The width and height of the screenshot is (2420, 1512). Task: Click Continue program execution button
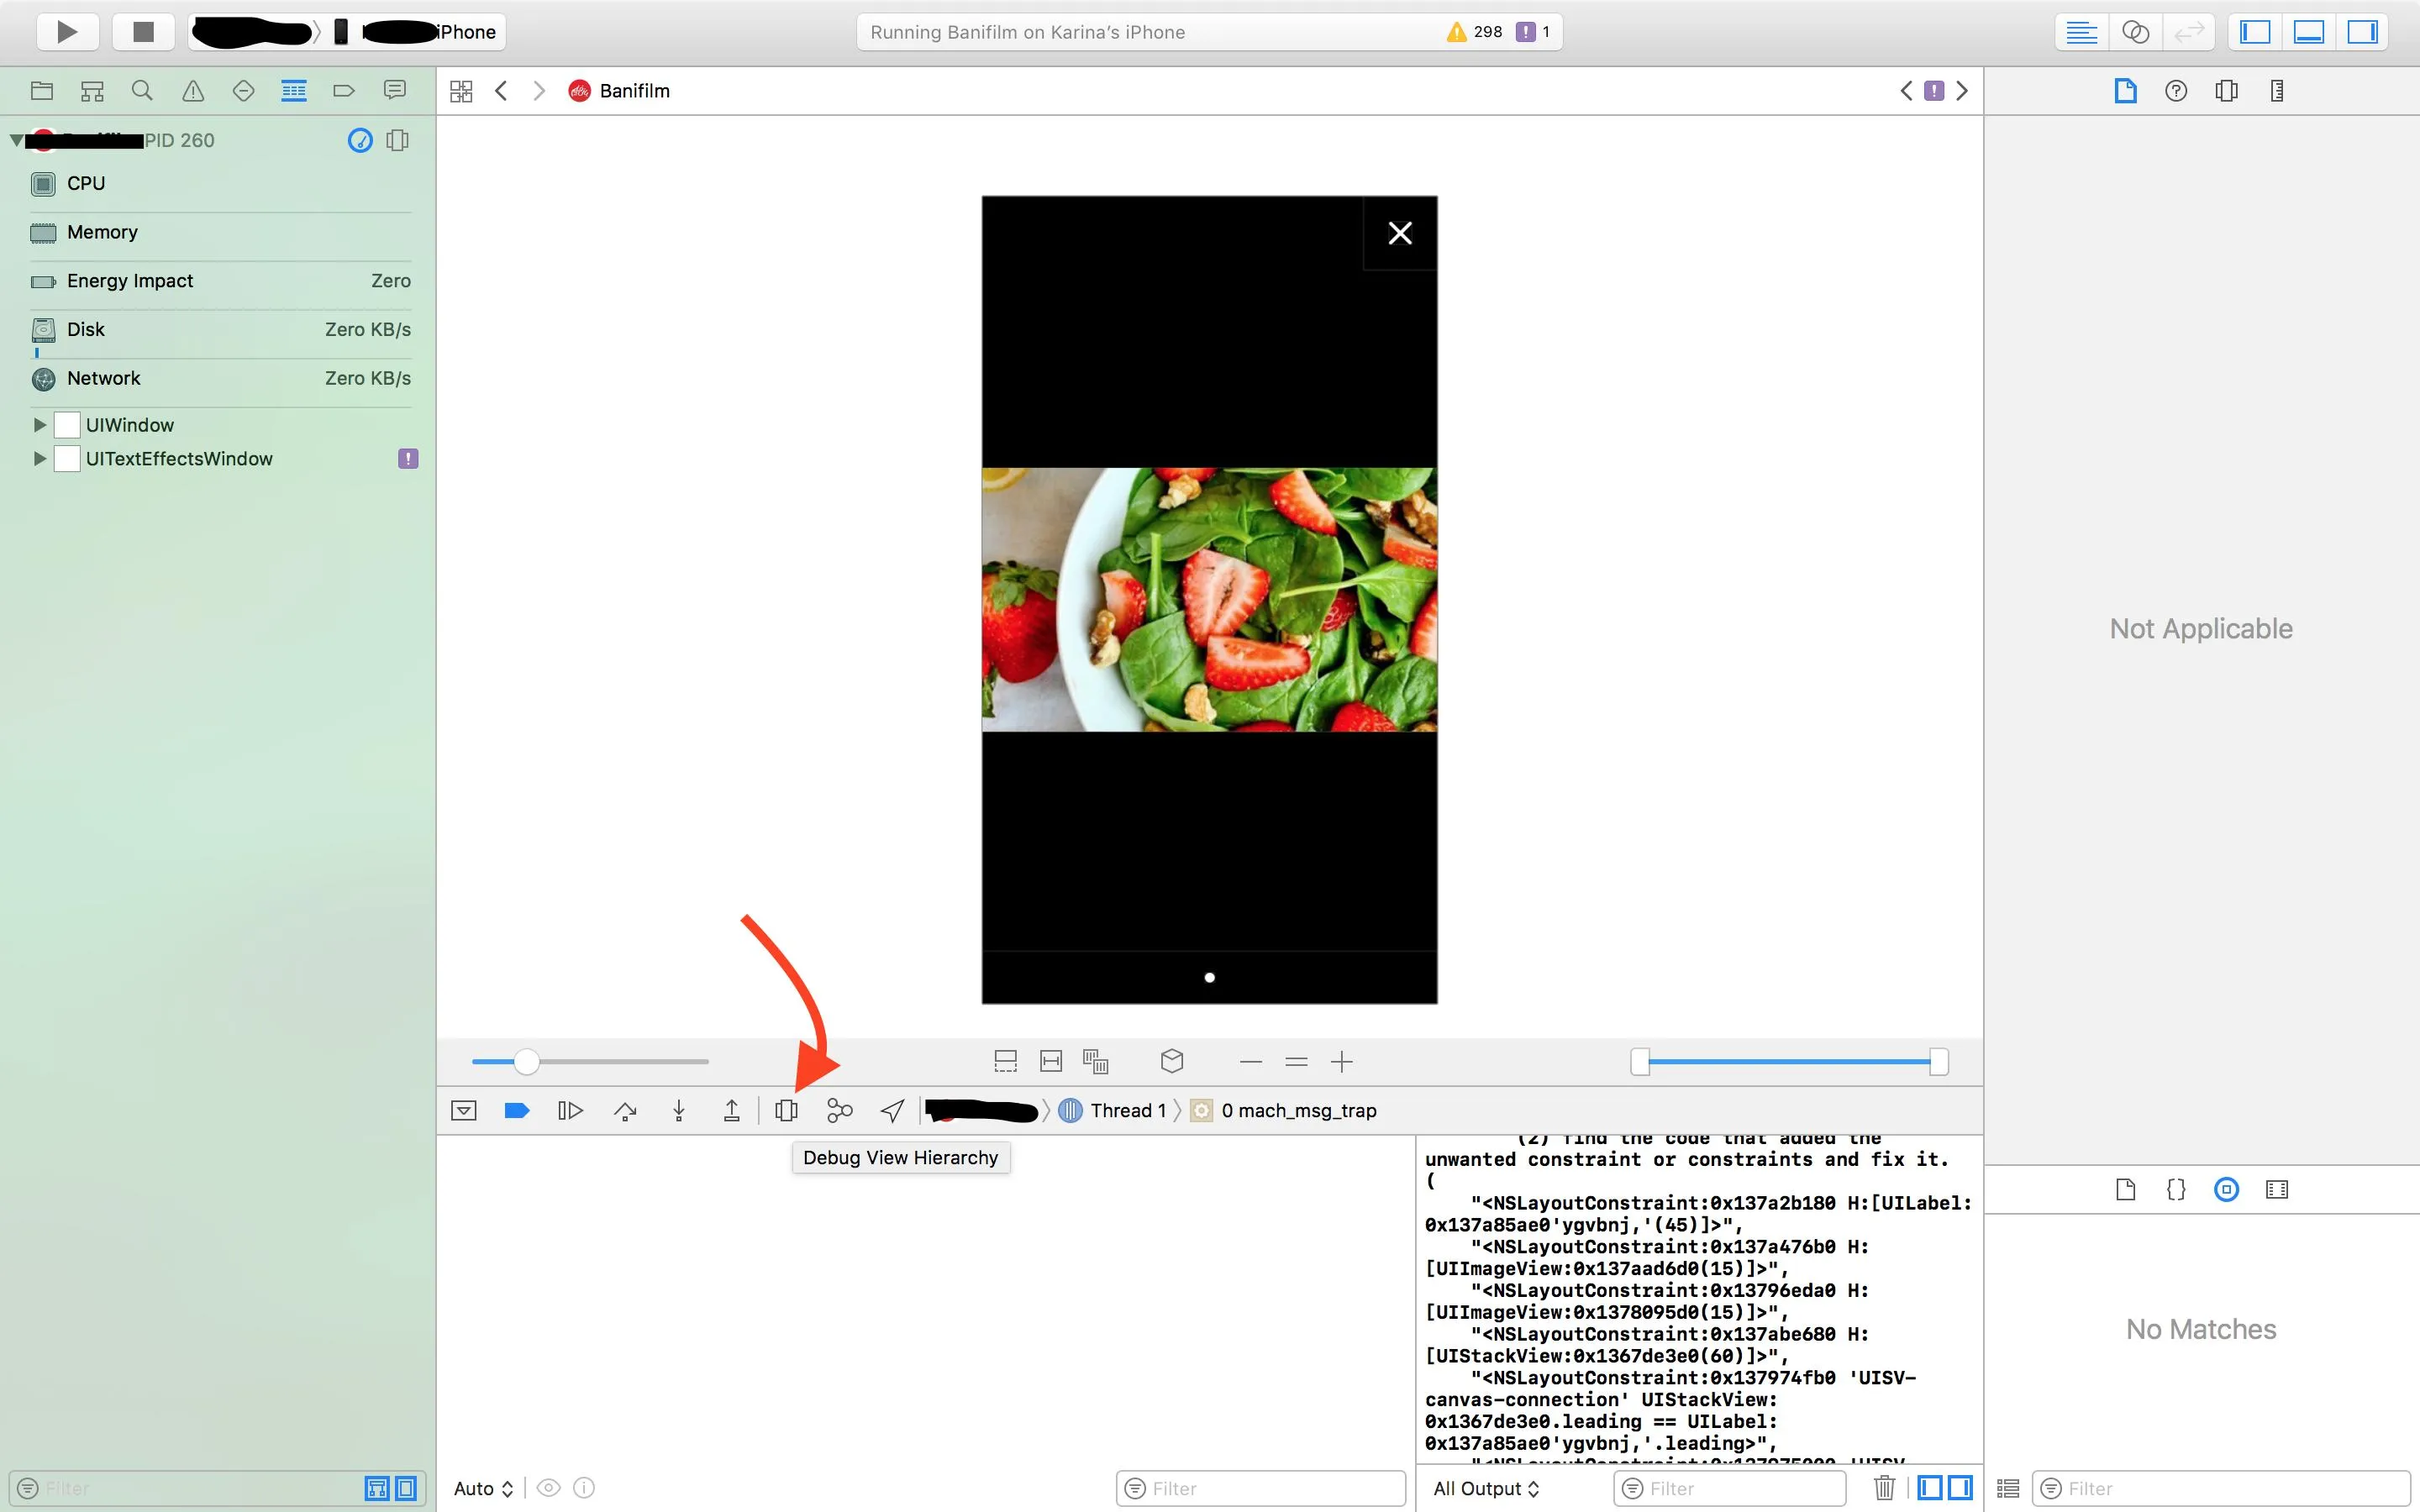pyautogui.click(x=570, y=1110)
